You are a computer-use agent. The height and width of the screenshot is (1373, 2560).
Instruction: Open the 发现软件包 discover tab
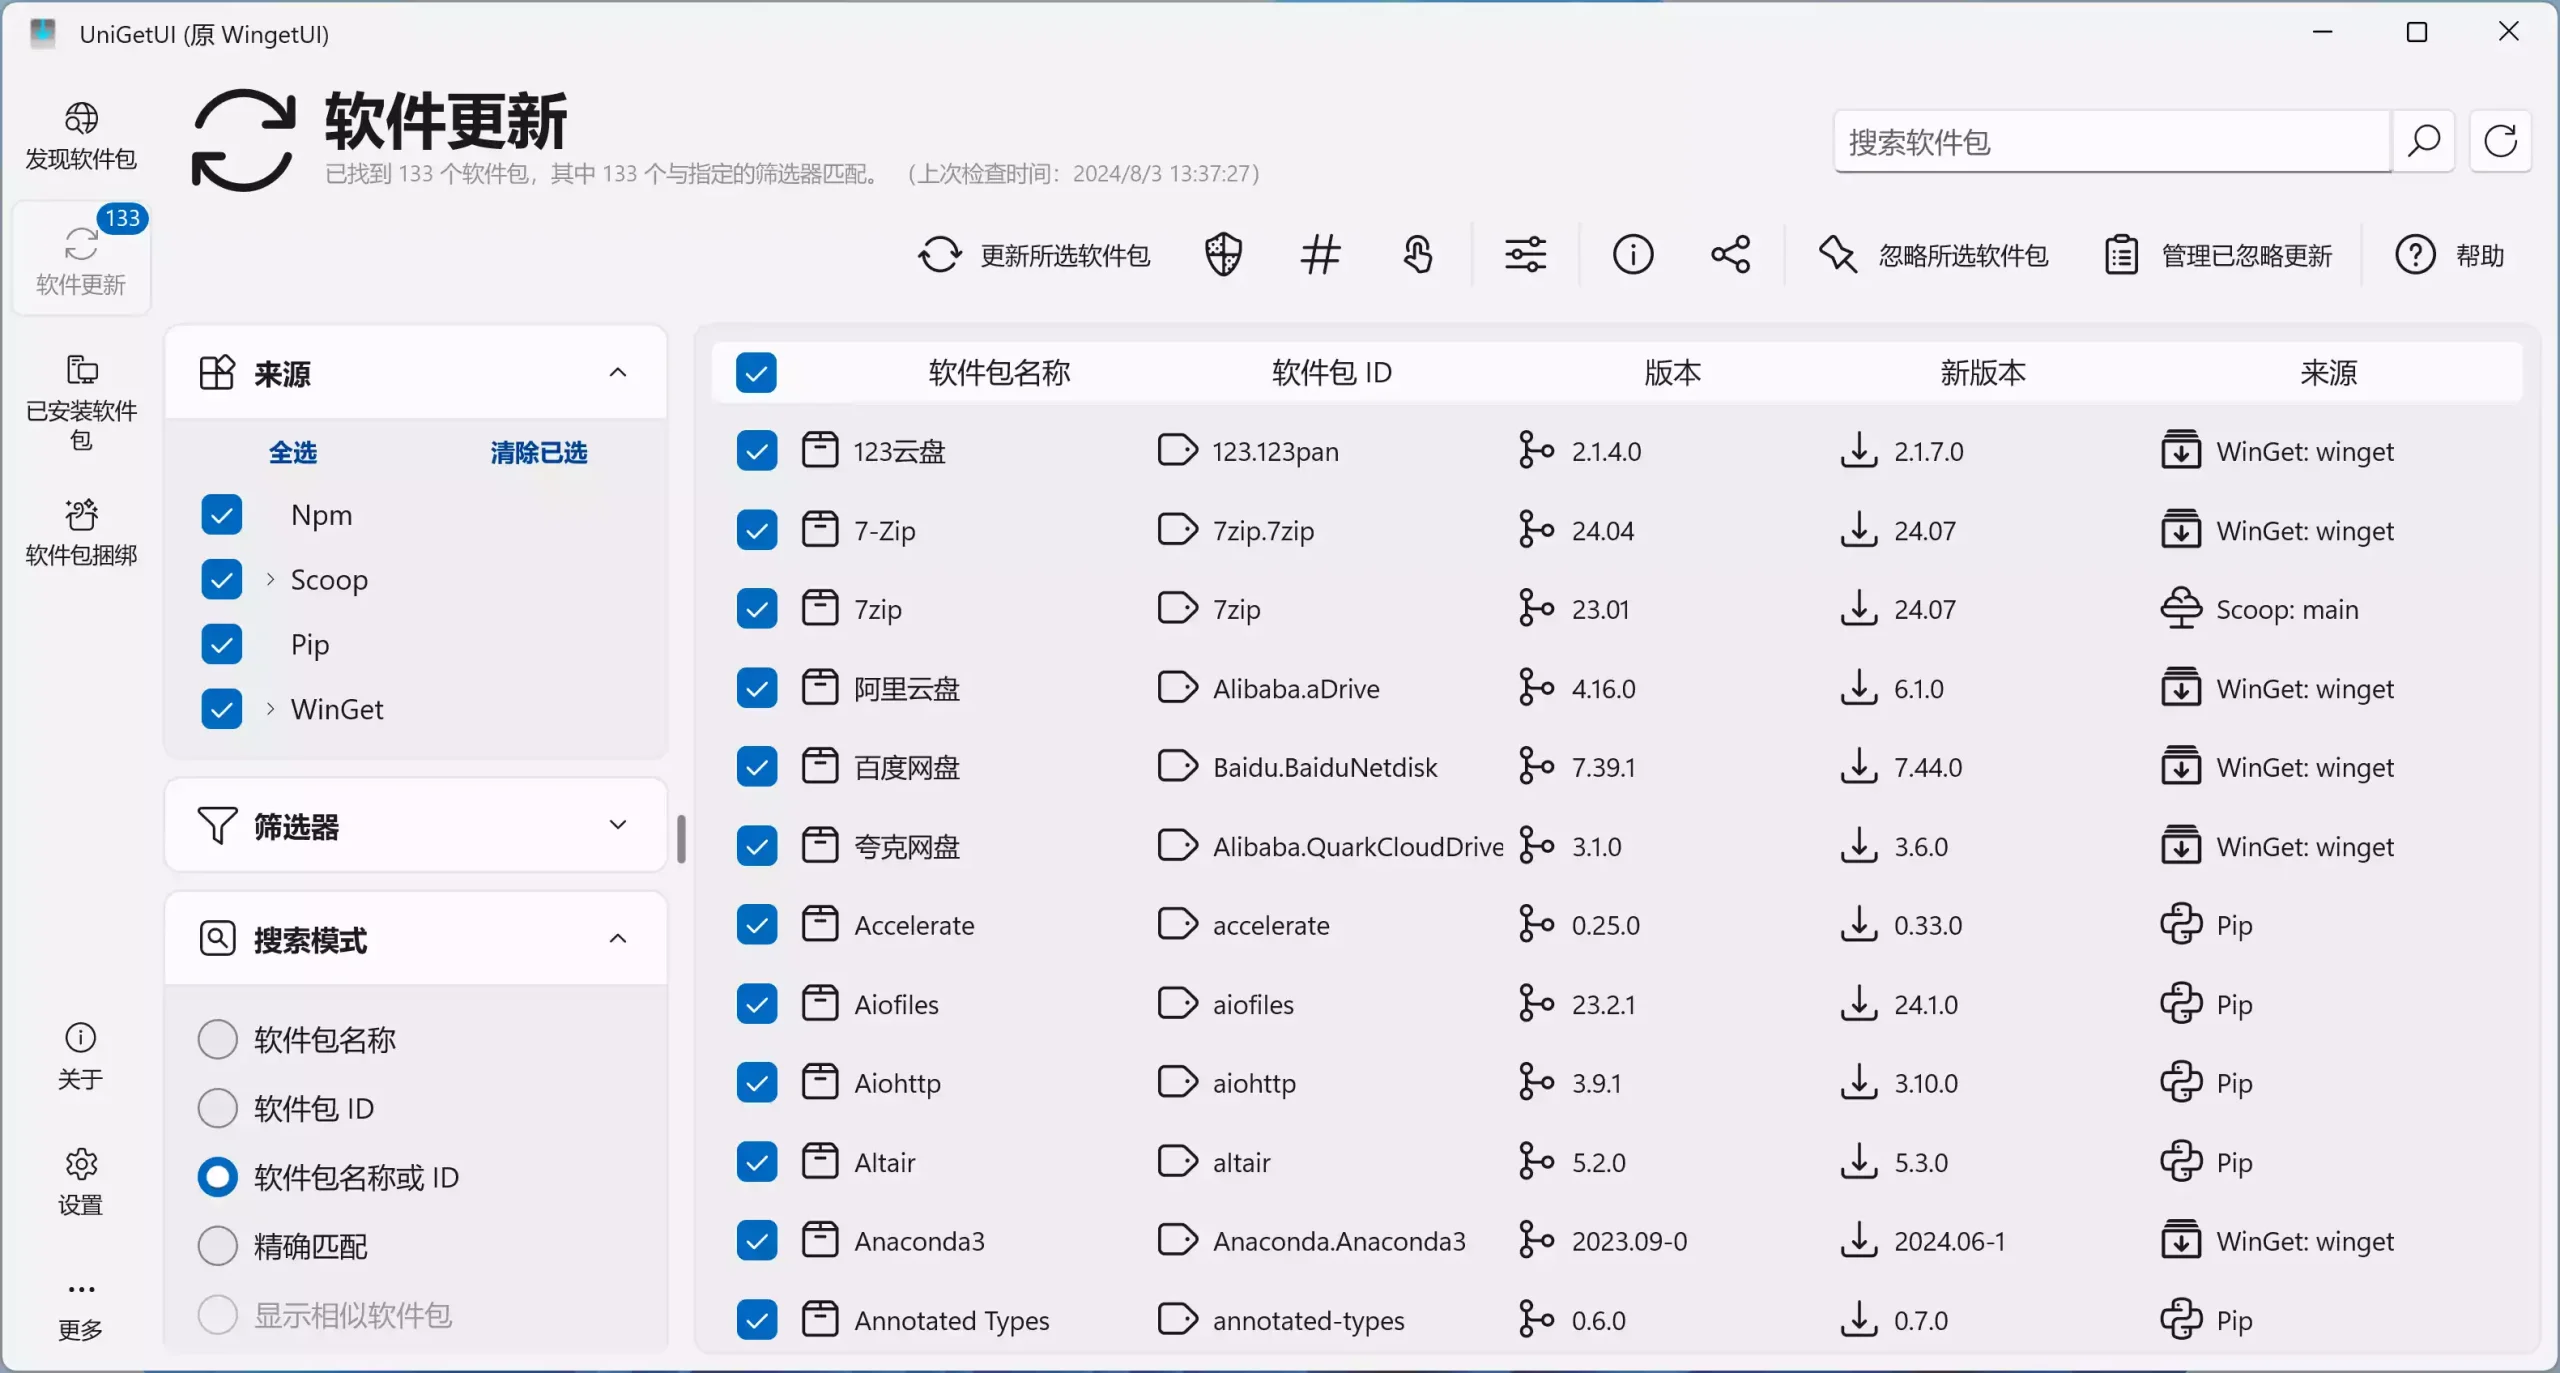pos(80,136)
